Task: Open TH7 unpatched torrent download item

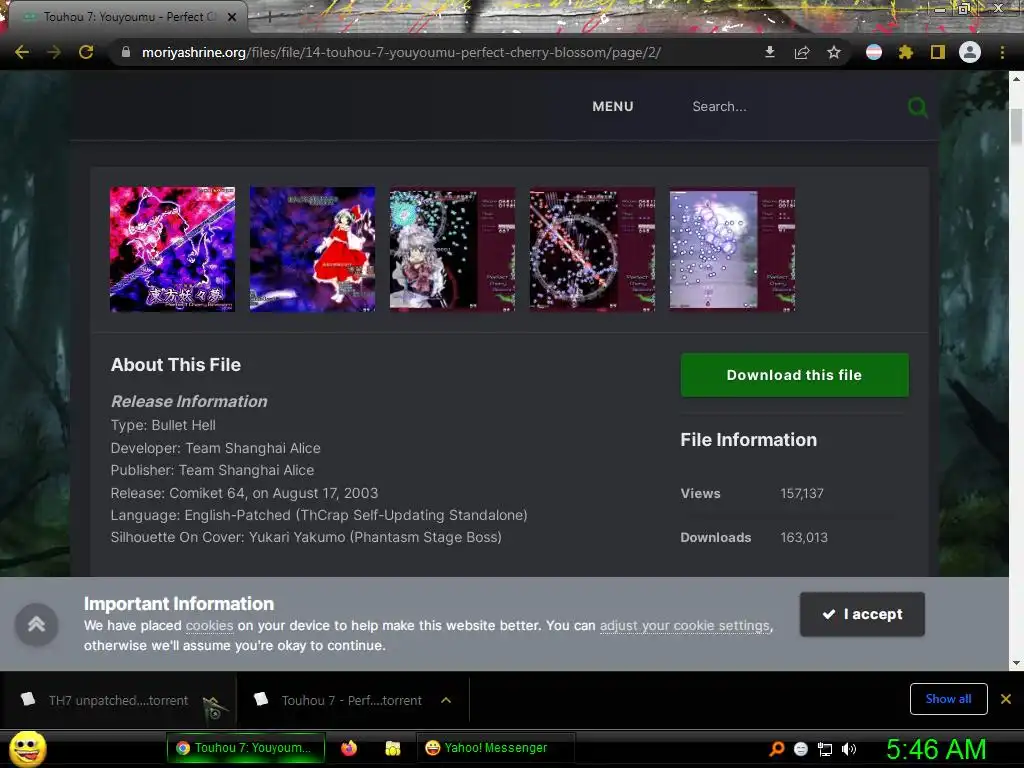Action: [x=118, y=700]
